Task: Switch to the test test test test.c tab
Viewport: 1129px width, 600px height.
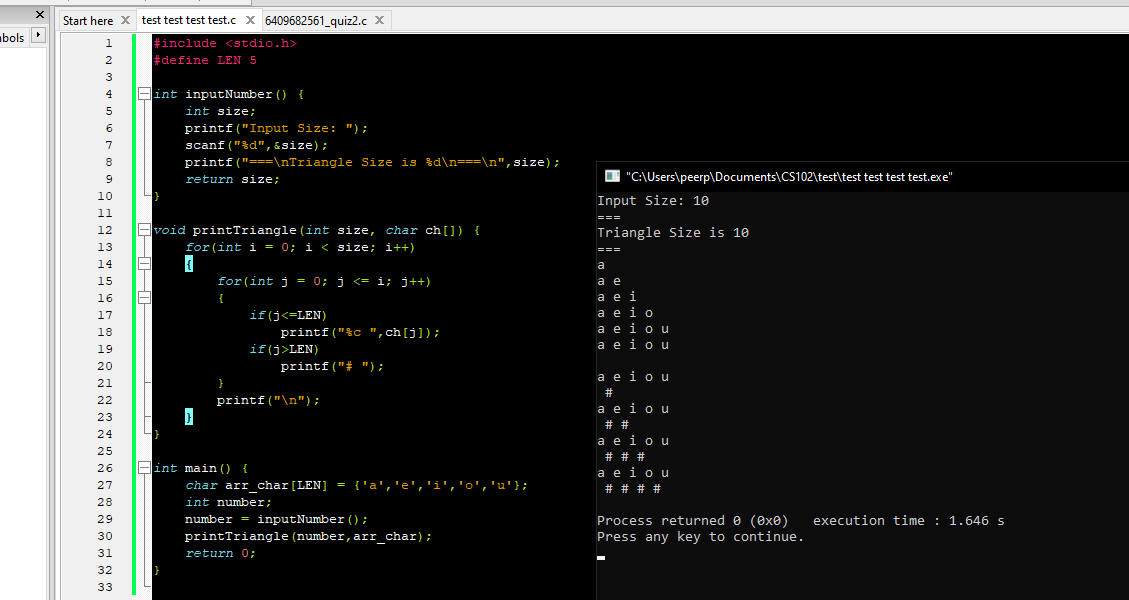Action: click(x=189, y=20)
